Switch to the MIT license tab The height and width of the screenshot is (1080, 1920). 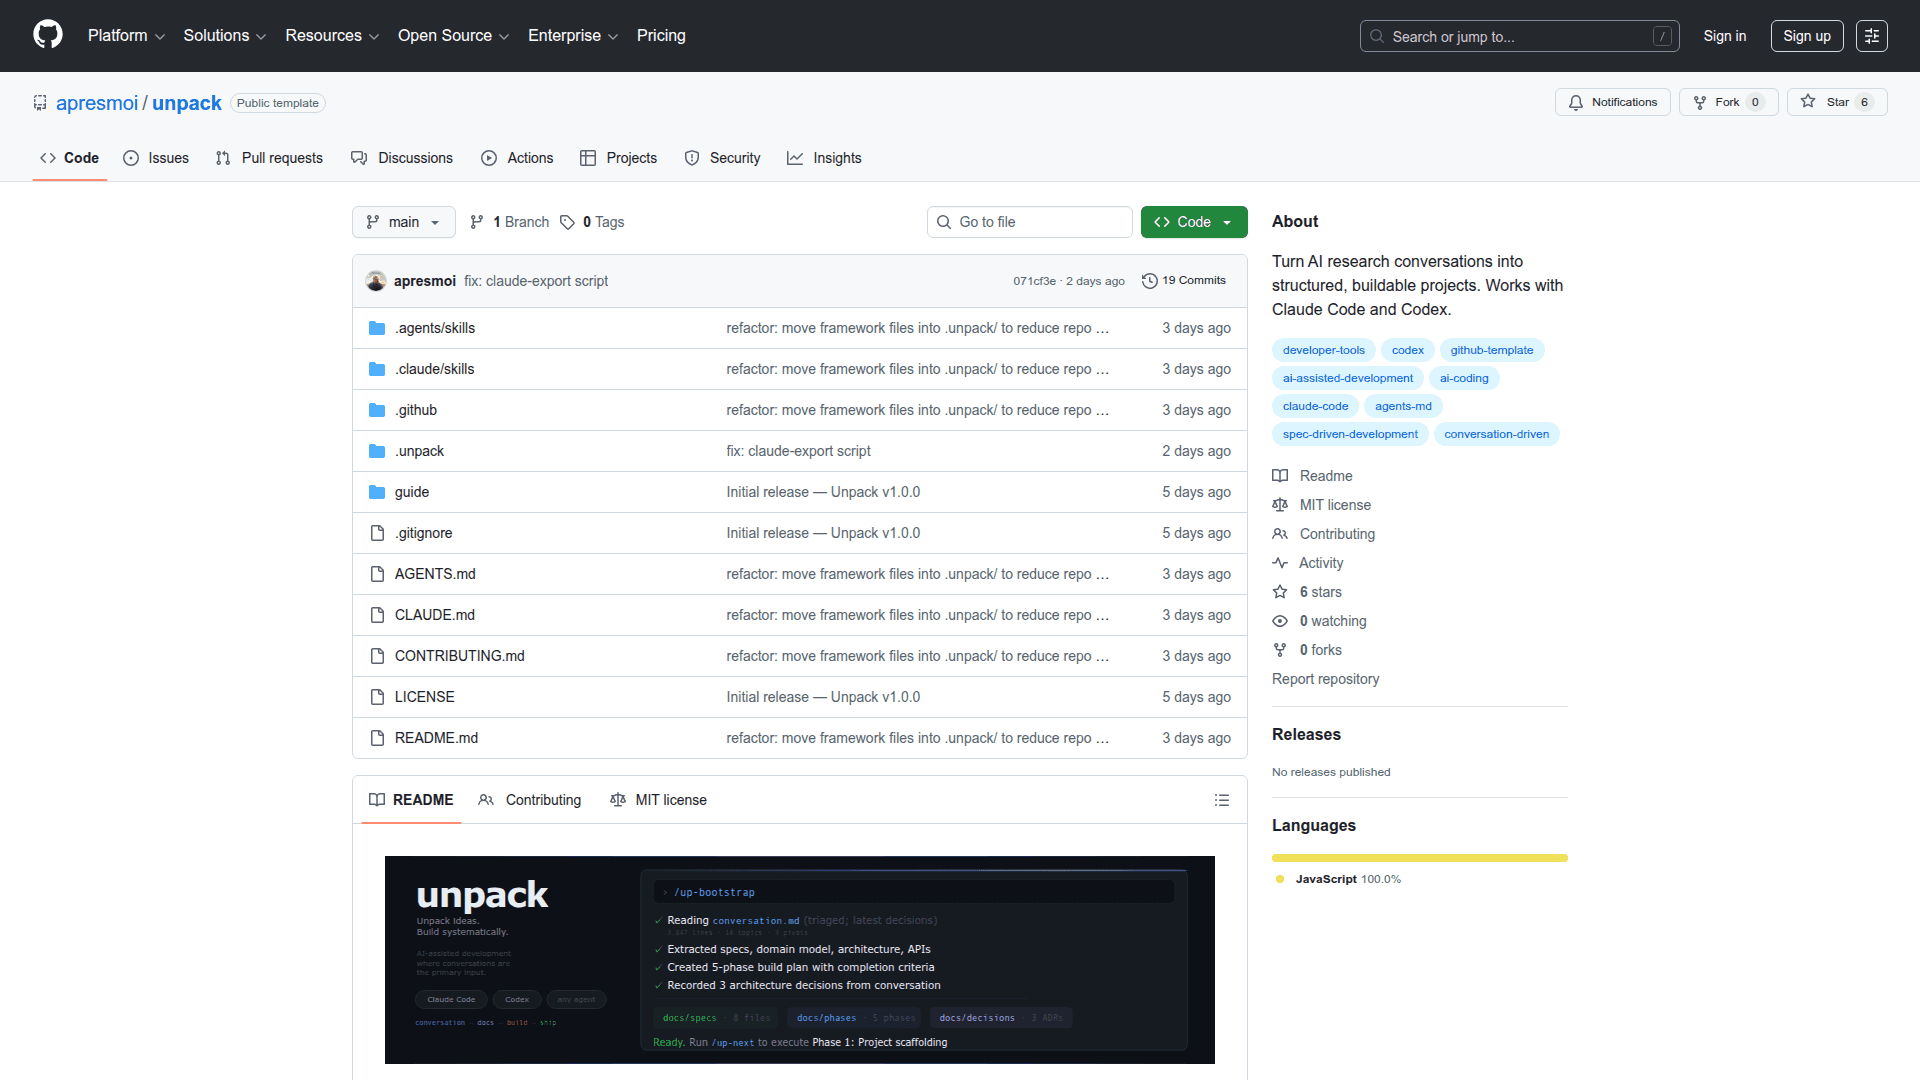[x=658, y=800]
